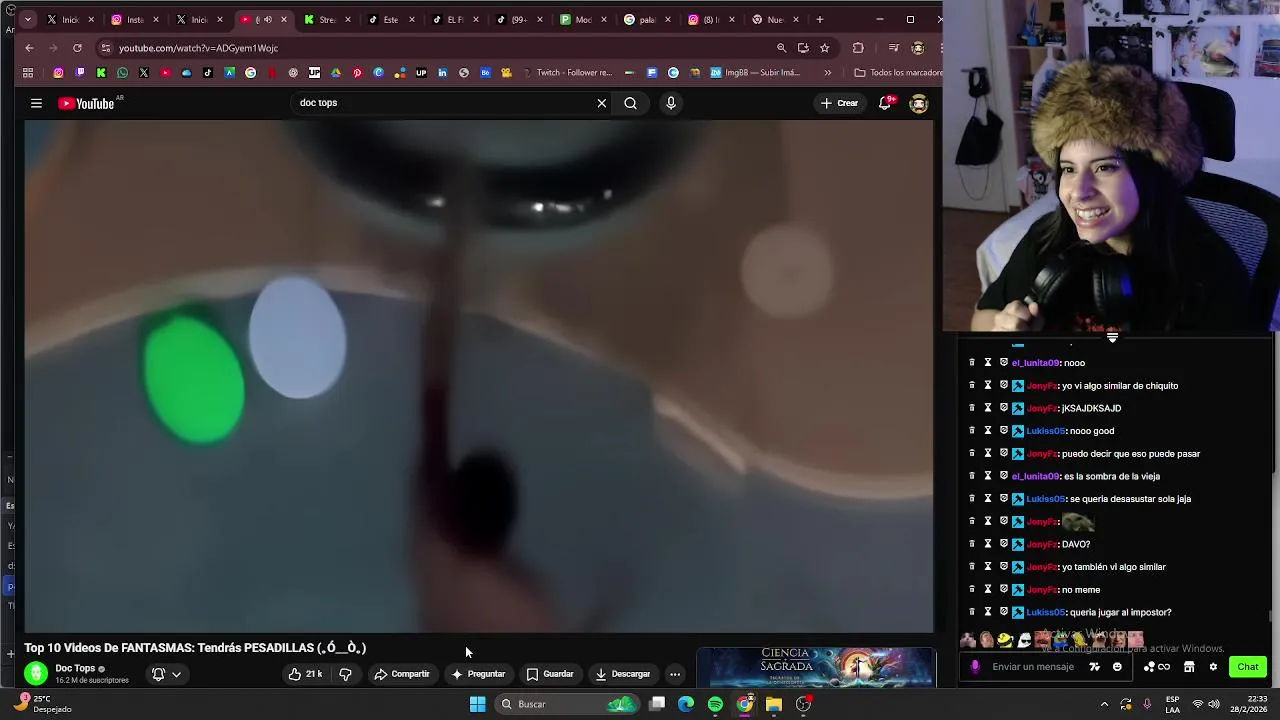Image resolution: width=1280 pixels, height=720 pixels.
Task: Open the volume control in system tray
Action: point(1214,704)
